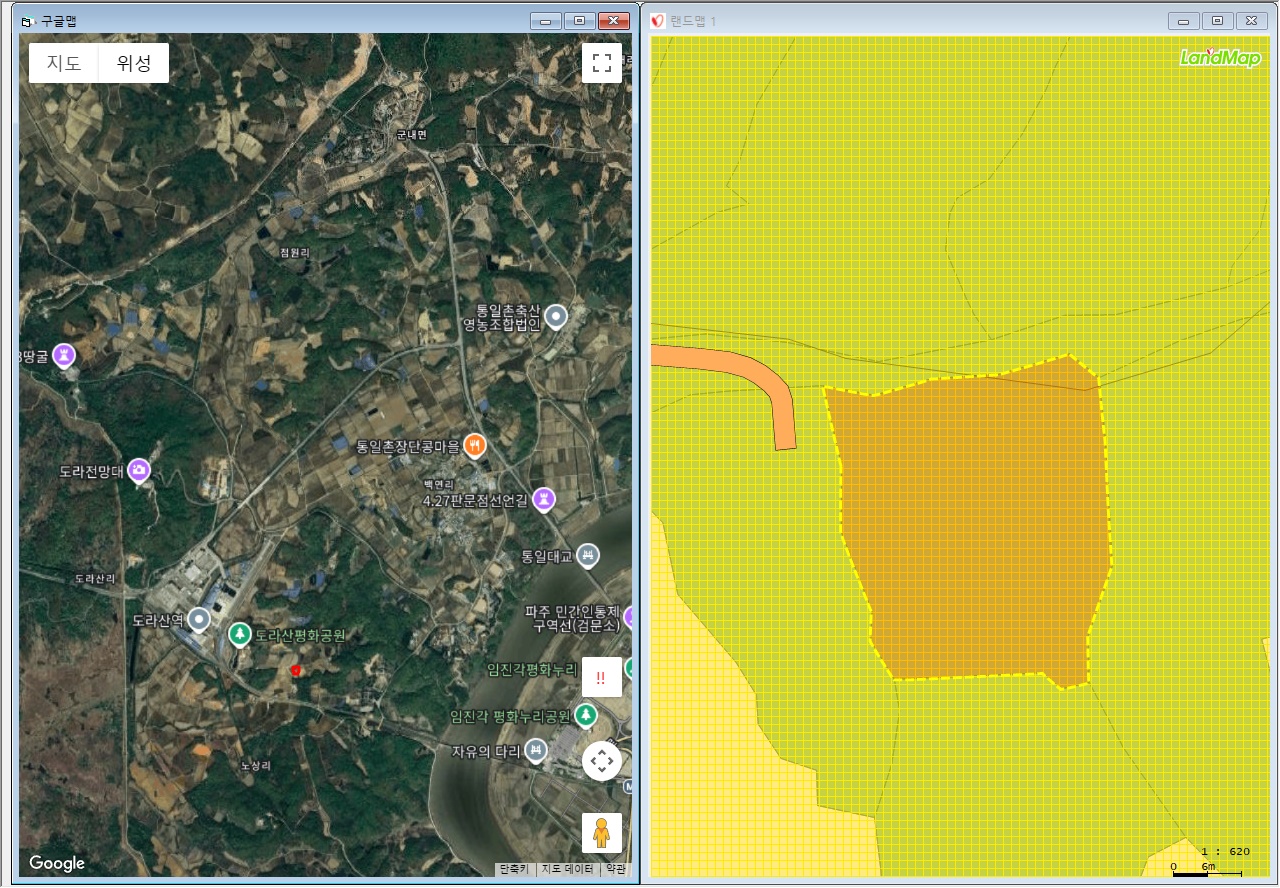The height and width of the screenshot is (888, 1280).
Task: Click the 통일대교 bridge marker
Action: (x=588, y=555)
